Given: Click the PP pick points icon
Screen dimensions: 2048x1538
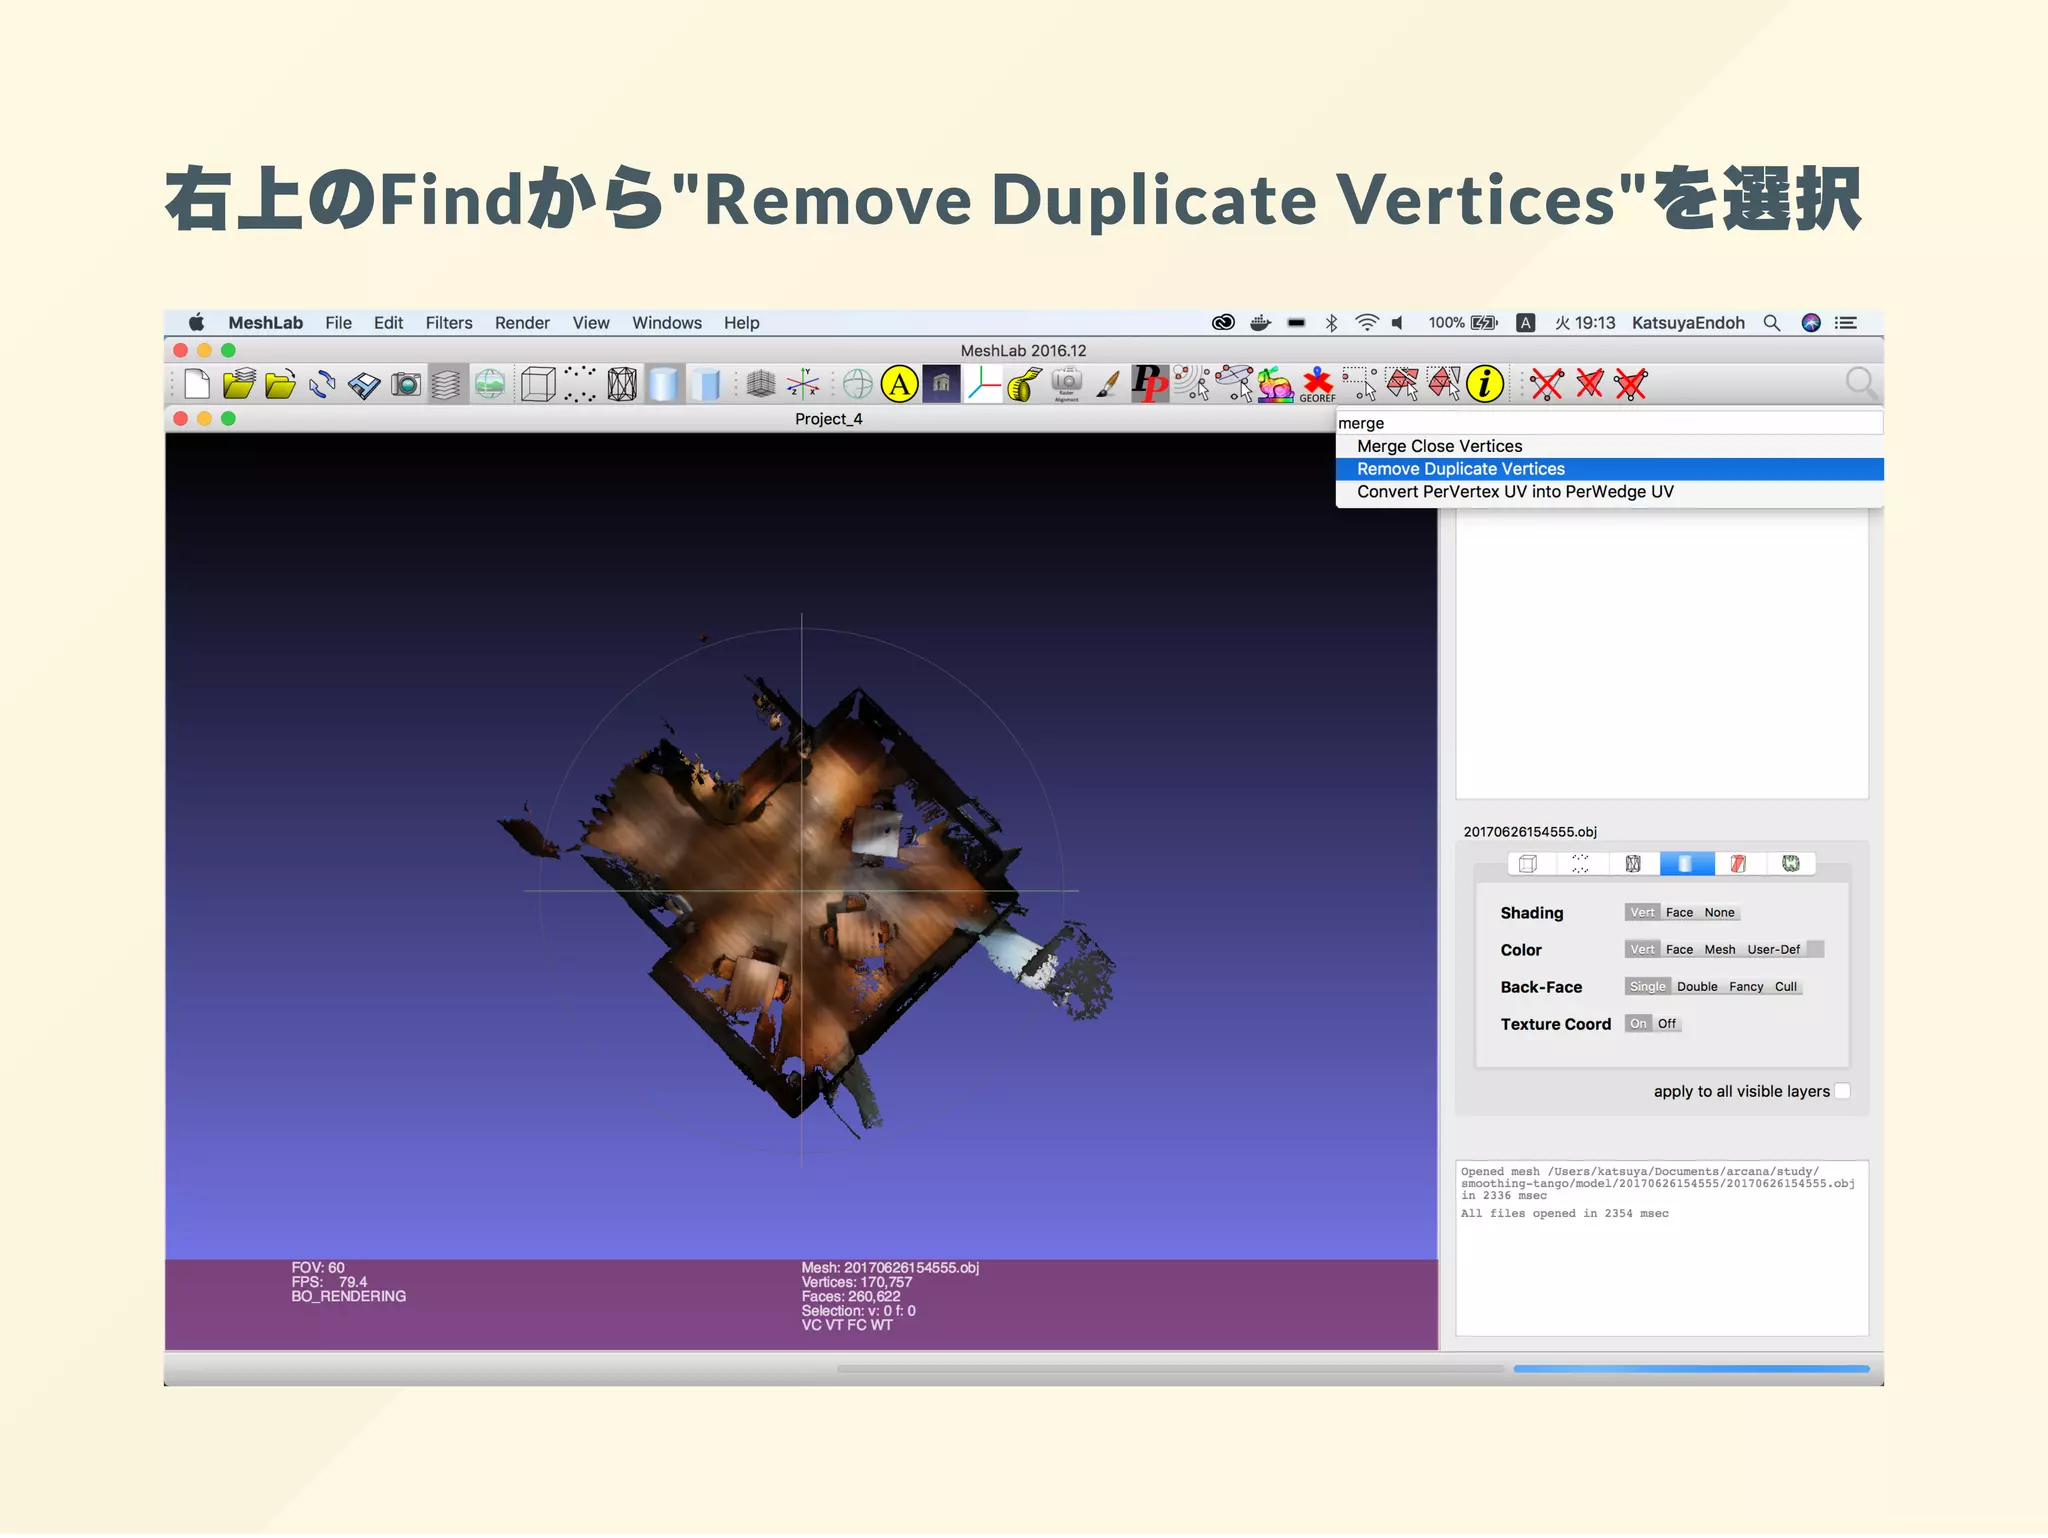Looking at the screenshot, I should (1149, 385).
